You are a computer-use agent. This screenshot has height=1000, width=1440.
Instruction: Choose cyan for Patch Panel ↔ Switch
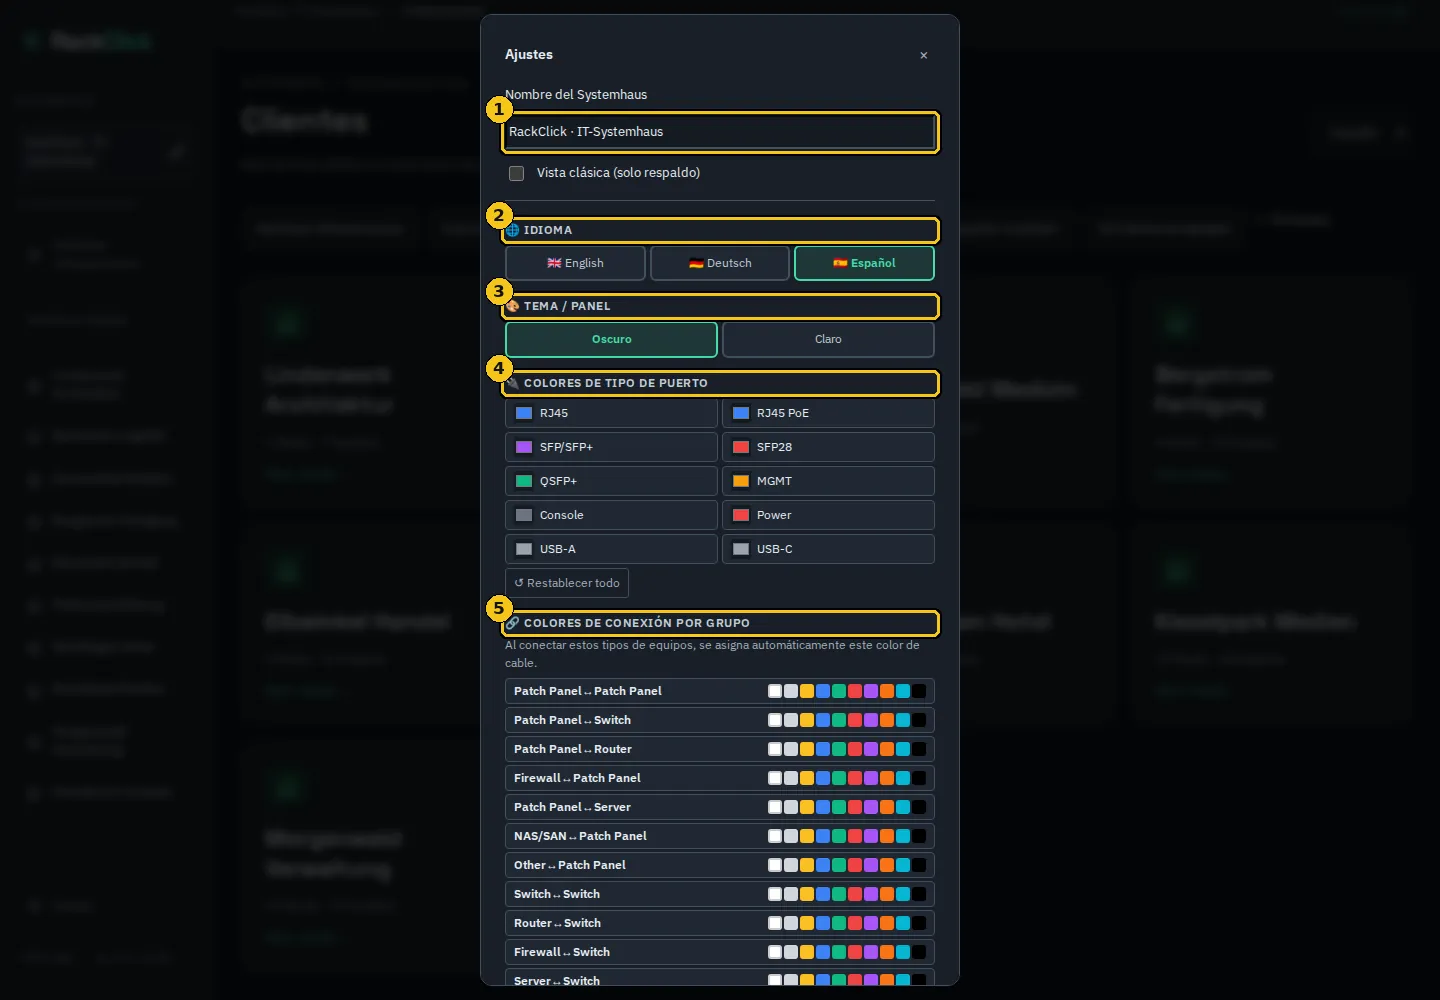903,720
